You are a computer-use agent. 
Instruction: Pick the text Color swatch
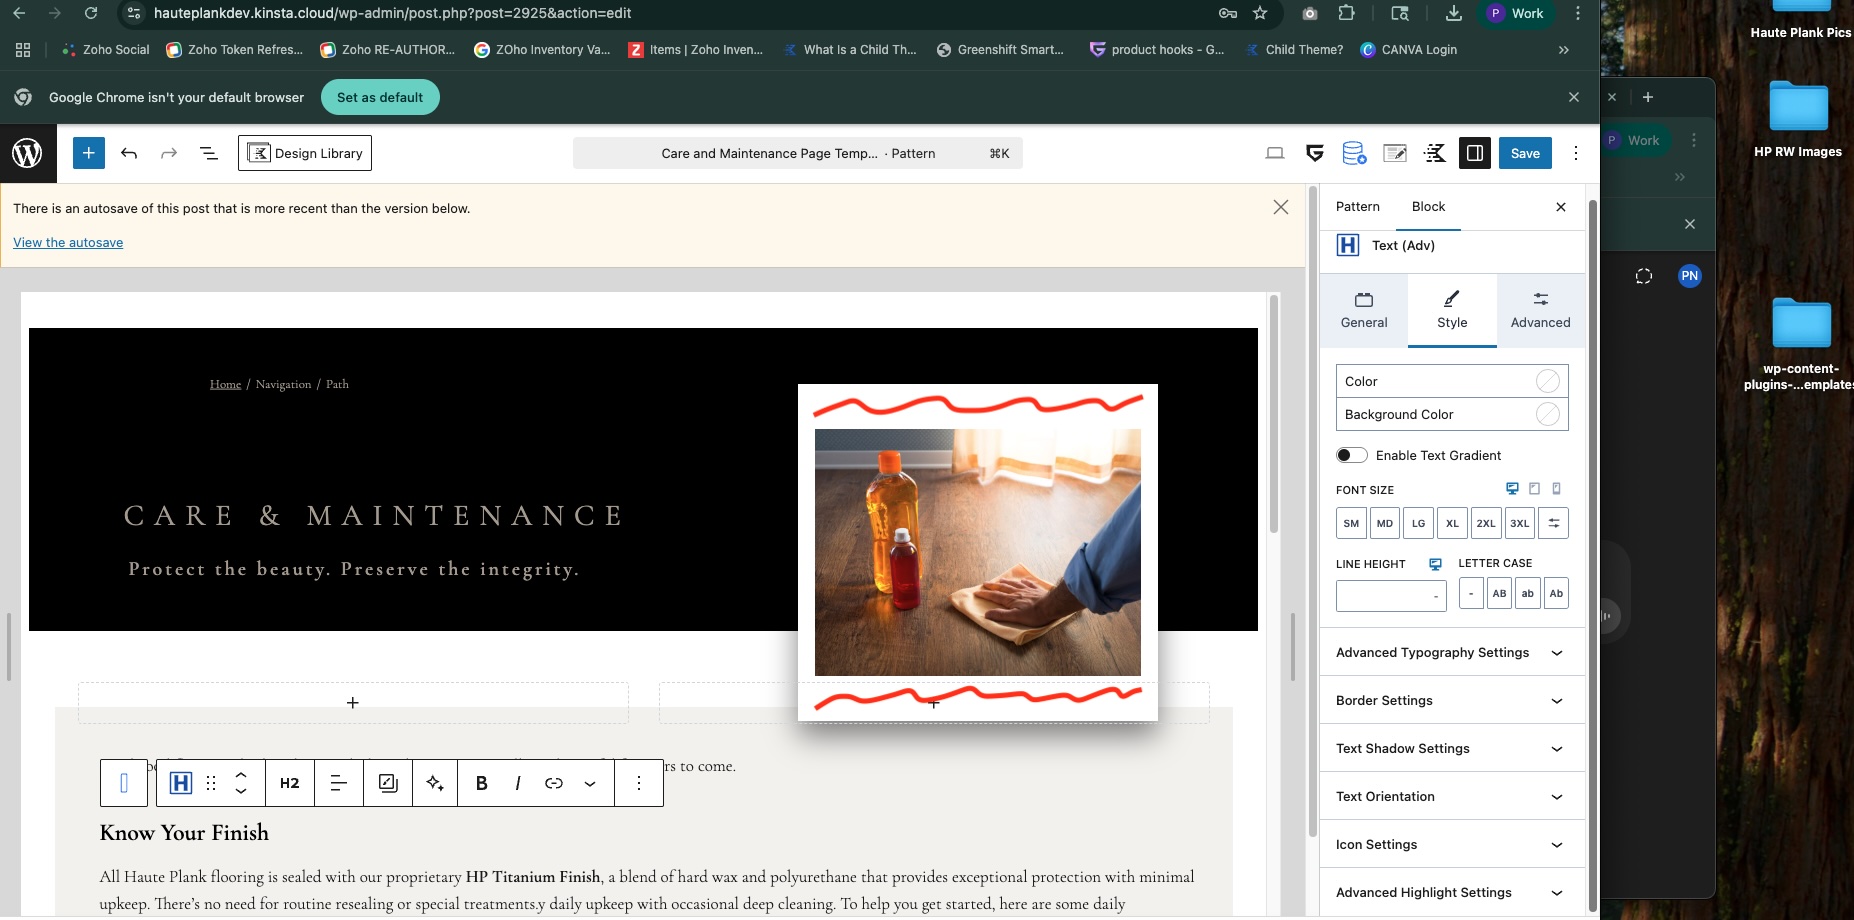click(x=1547, y=381)
